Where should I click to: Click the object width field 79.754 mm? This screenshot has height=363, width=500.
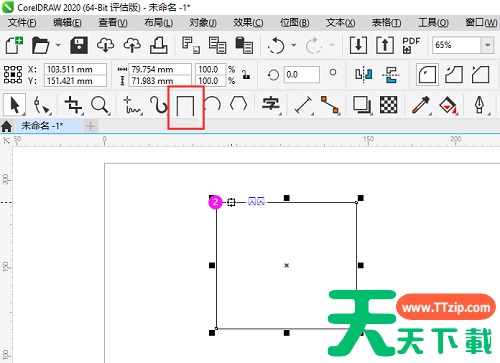tap(160, 69)
